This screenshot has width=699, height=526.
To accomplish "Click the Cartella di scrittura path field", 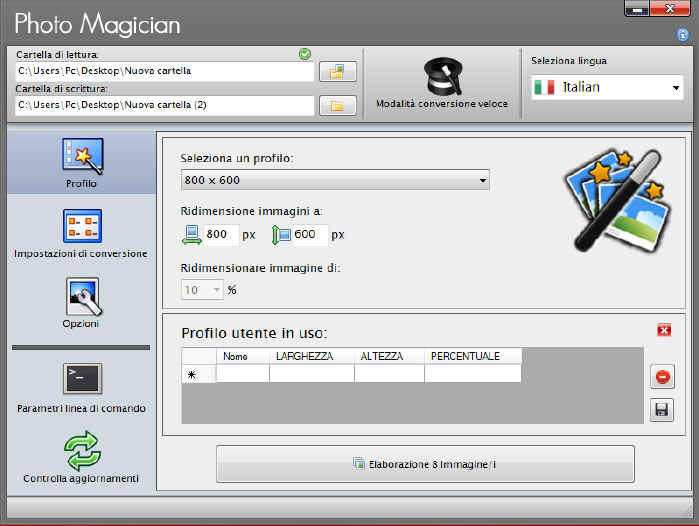I will point(164,106).
